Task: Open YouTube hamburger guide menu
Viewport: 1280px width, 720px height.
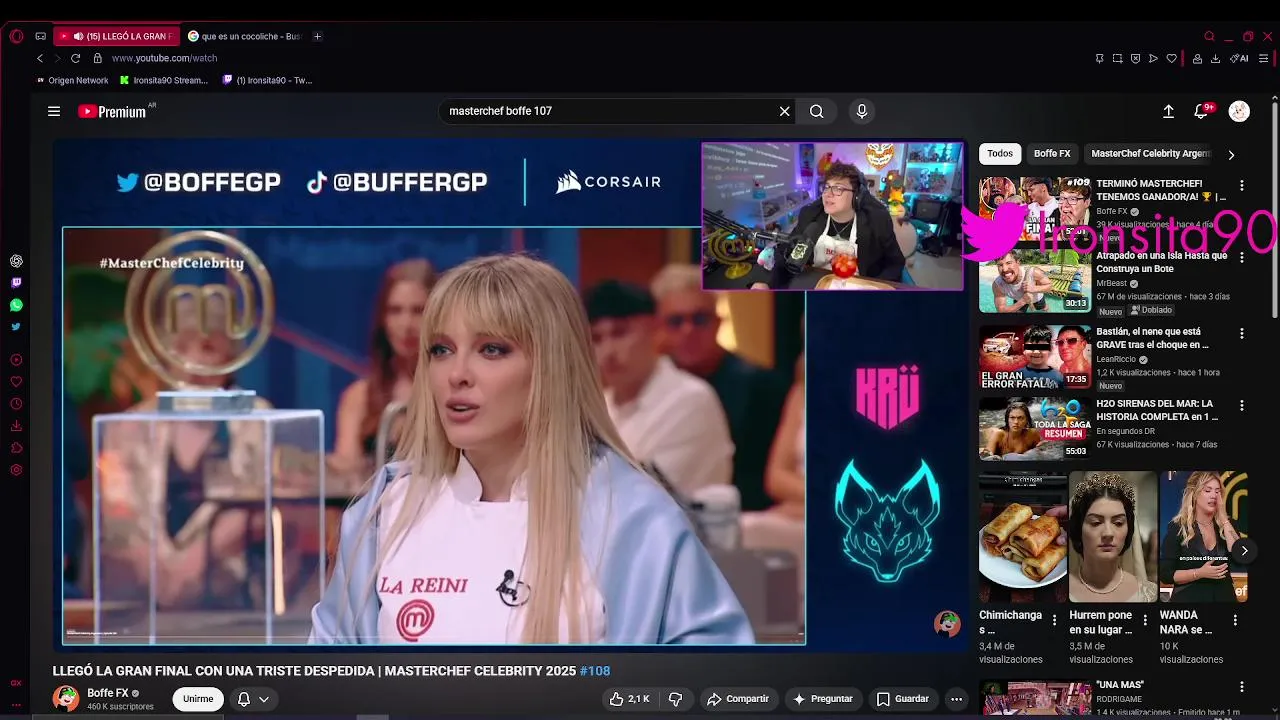Action: [x=54, y=111]
